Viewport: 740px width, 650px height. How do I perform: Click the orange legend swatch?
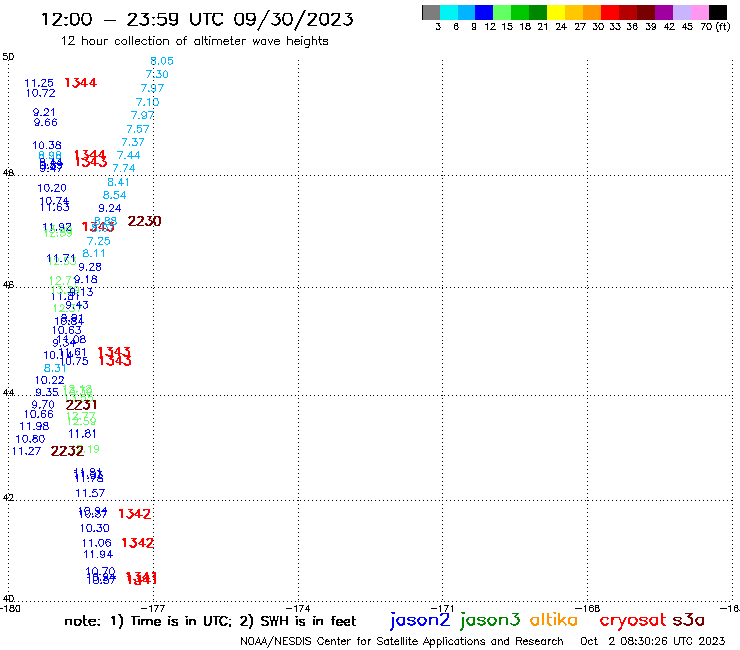591,12
